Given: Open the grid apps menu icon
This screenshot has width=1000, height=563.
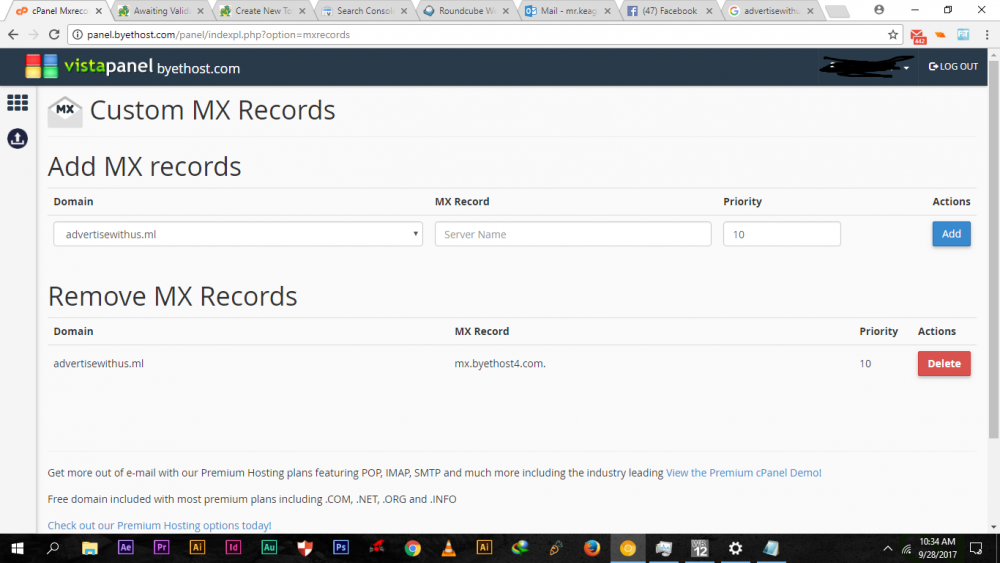Looking at the screenshot, I should (x=17, y=103).
